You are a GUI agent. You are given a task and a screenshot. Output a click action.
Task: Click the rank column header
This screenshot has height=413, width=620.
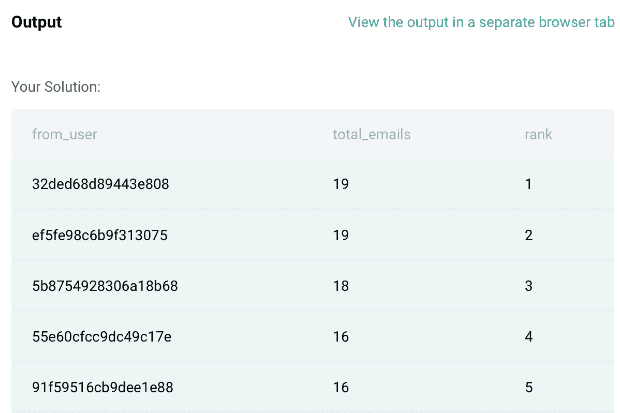[538, 134]
